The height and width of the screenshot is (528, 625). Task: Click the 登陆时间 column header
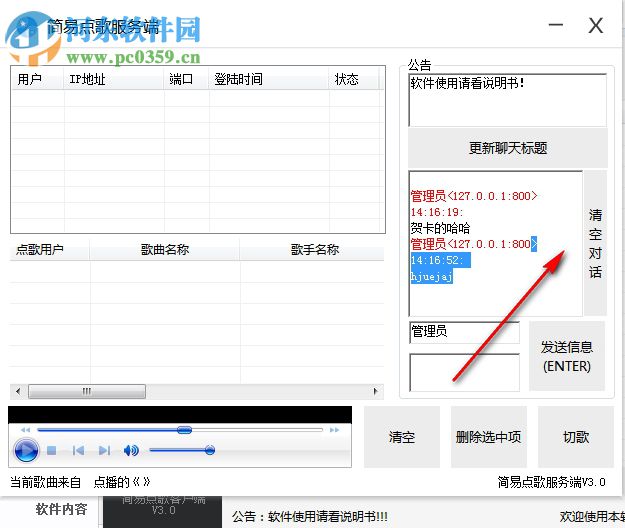pos(269,79)
